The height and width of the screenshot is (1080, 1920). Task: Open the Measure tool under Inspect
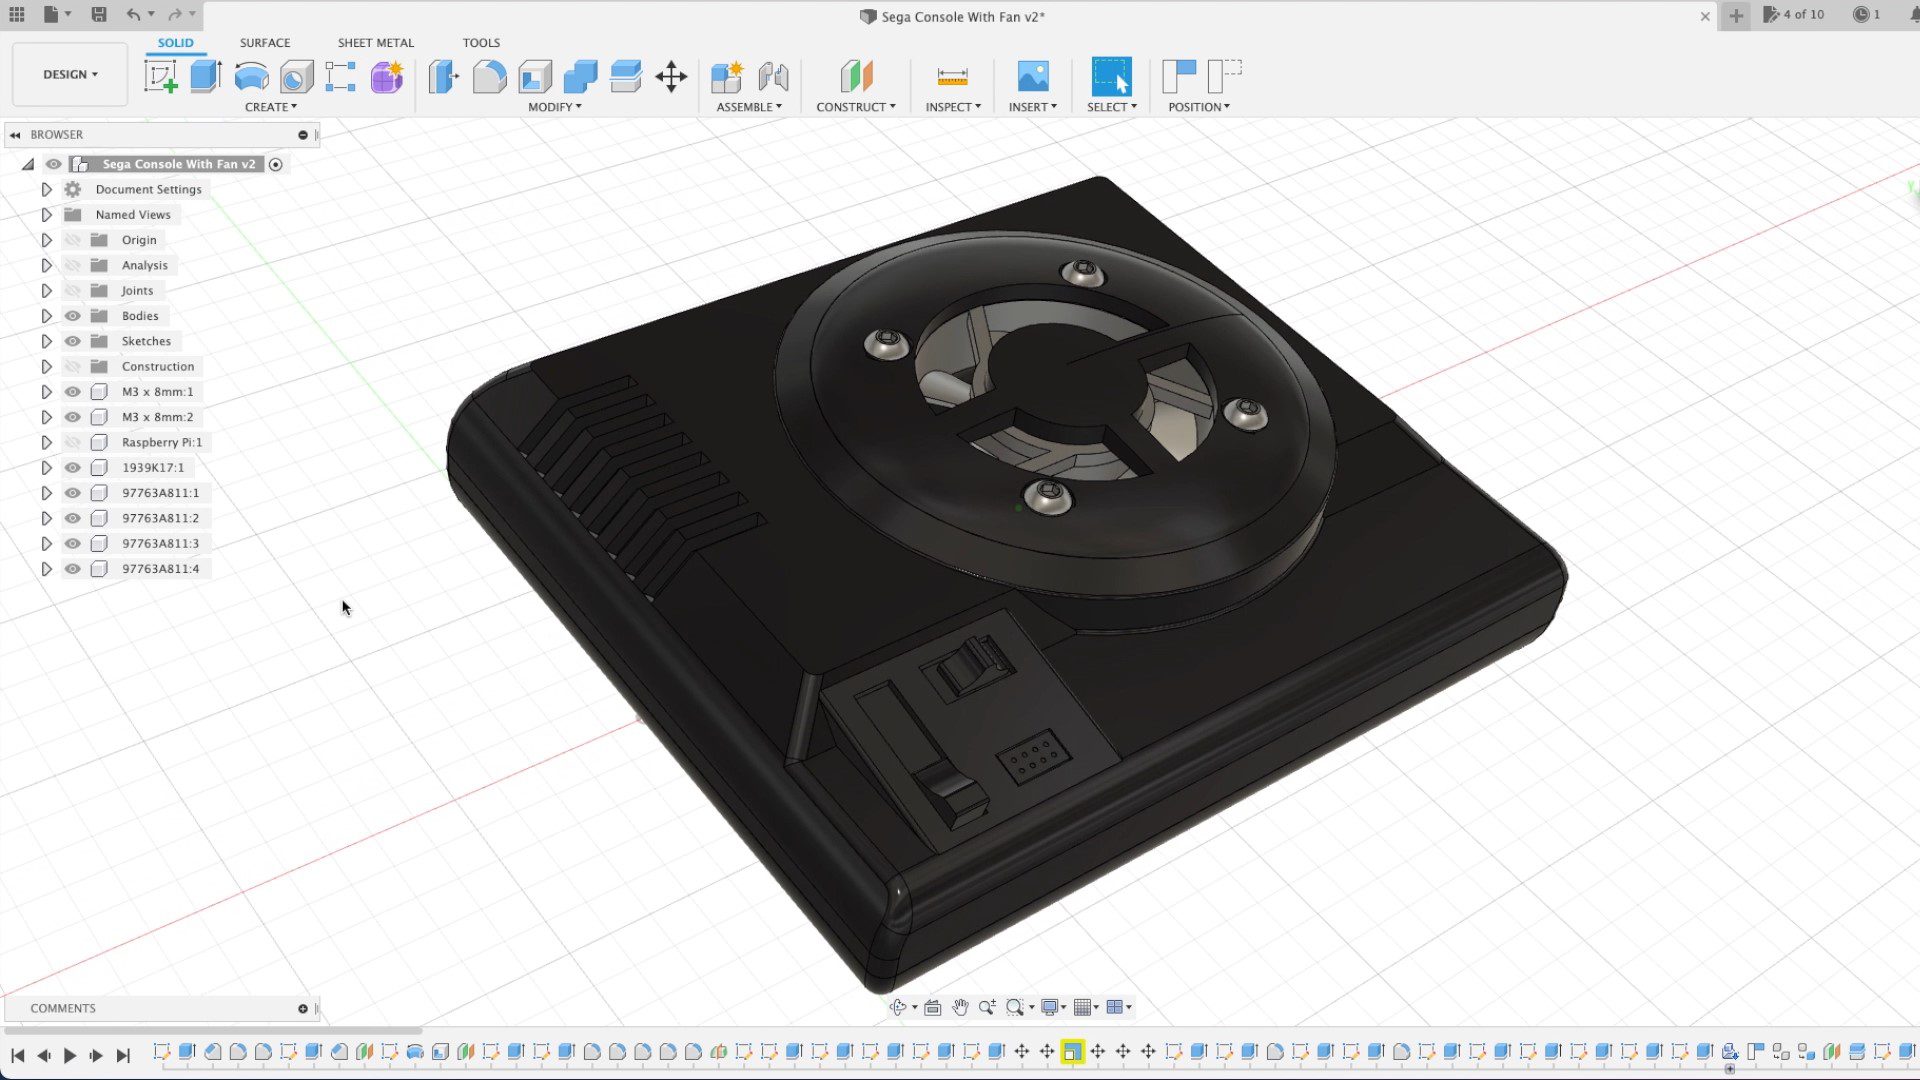[952, 76]
